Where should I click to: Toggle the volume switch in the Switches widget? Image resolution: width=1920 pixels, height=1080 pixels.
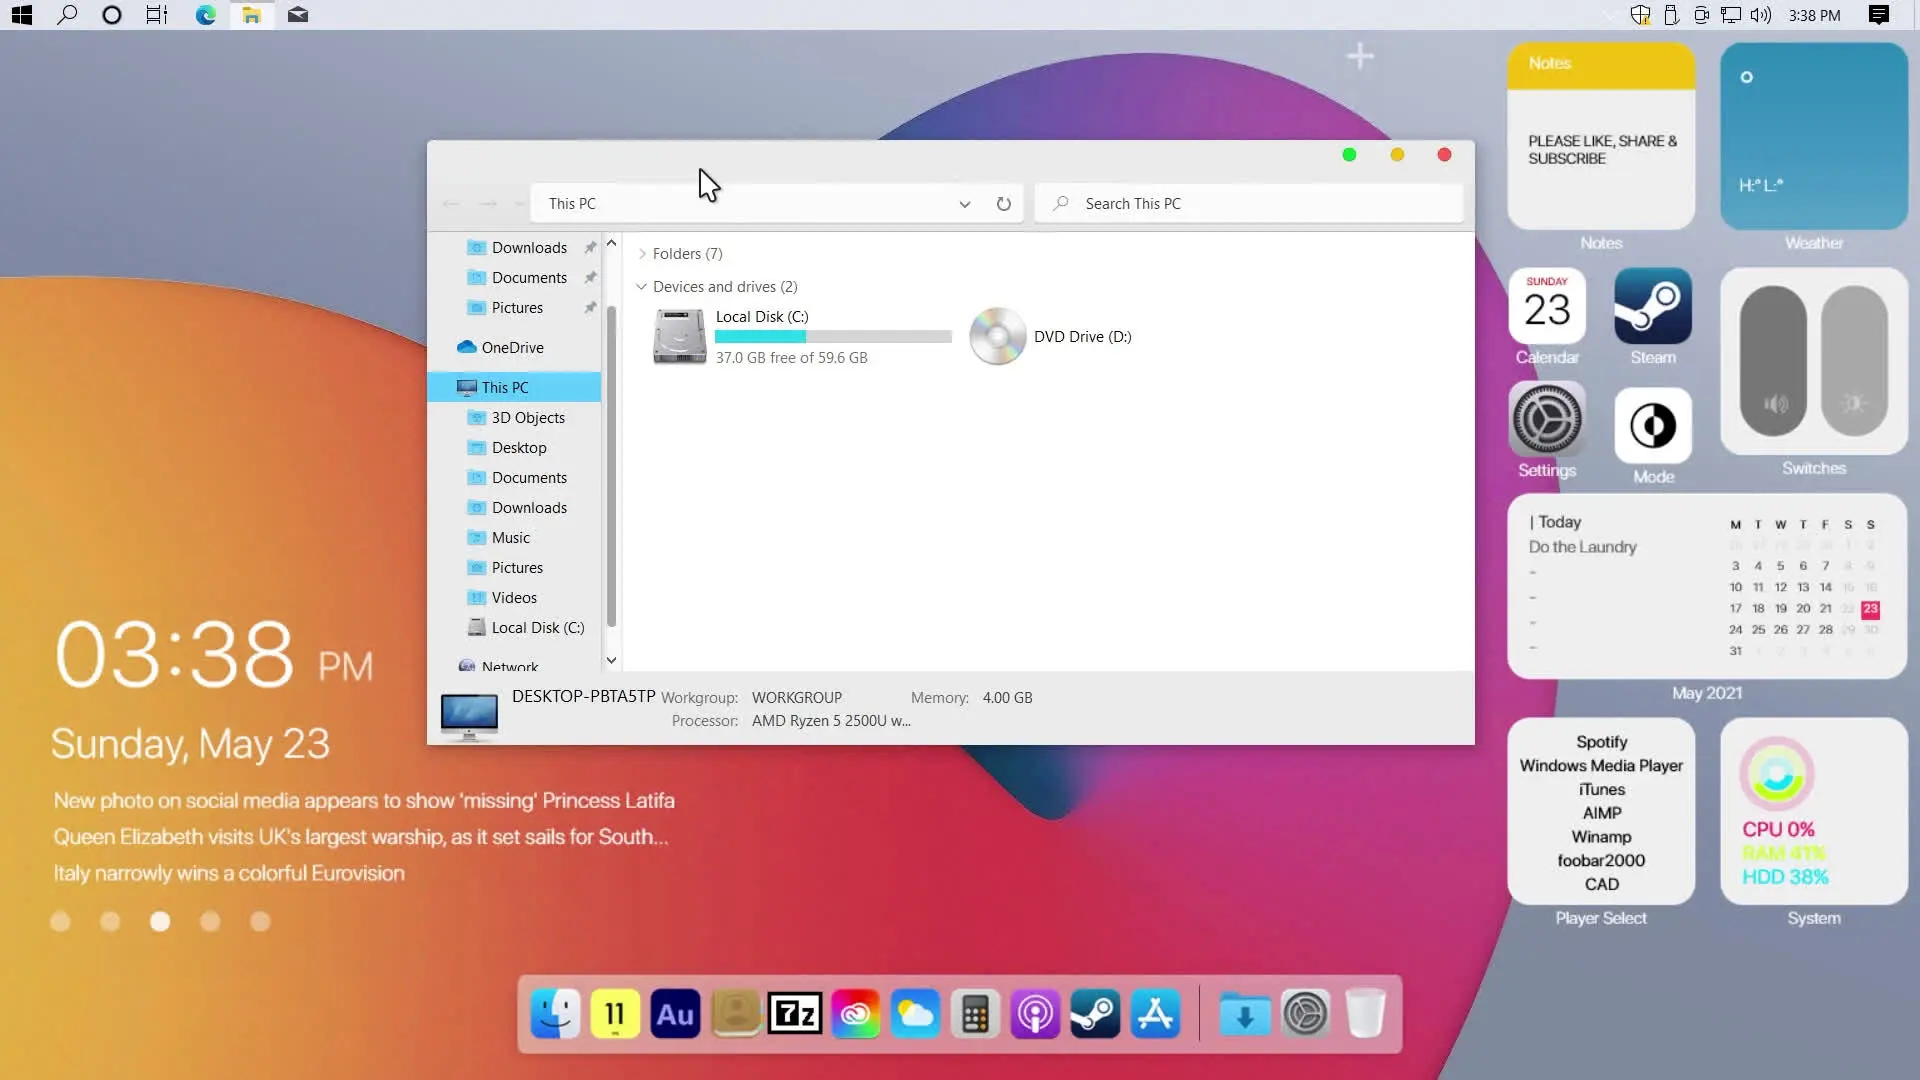pyautogui.click(x=1773, y=360)
